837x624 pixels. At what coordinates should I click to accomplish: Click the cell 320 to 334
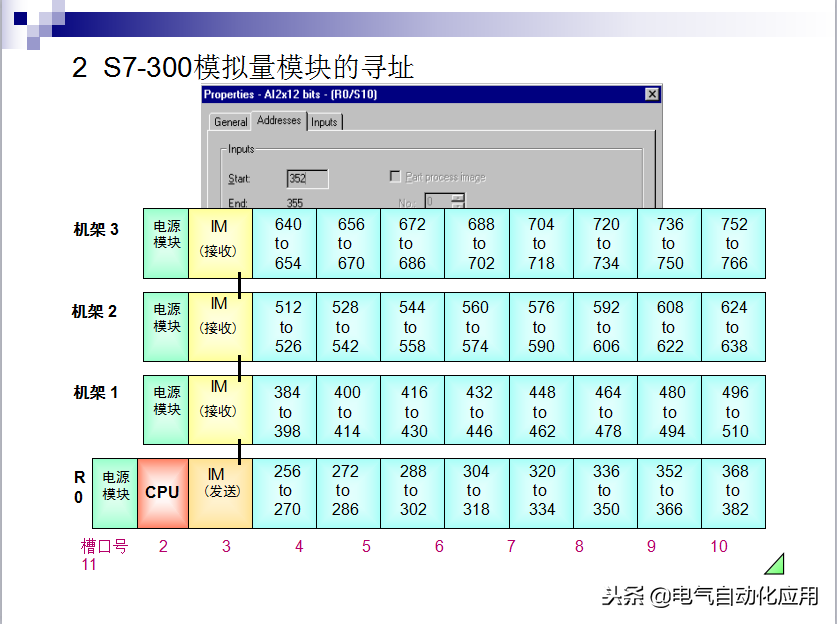click(542, 493)
